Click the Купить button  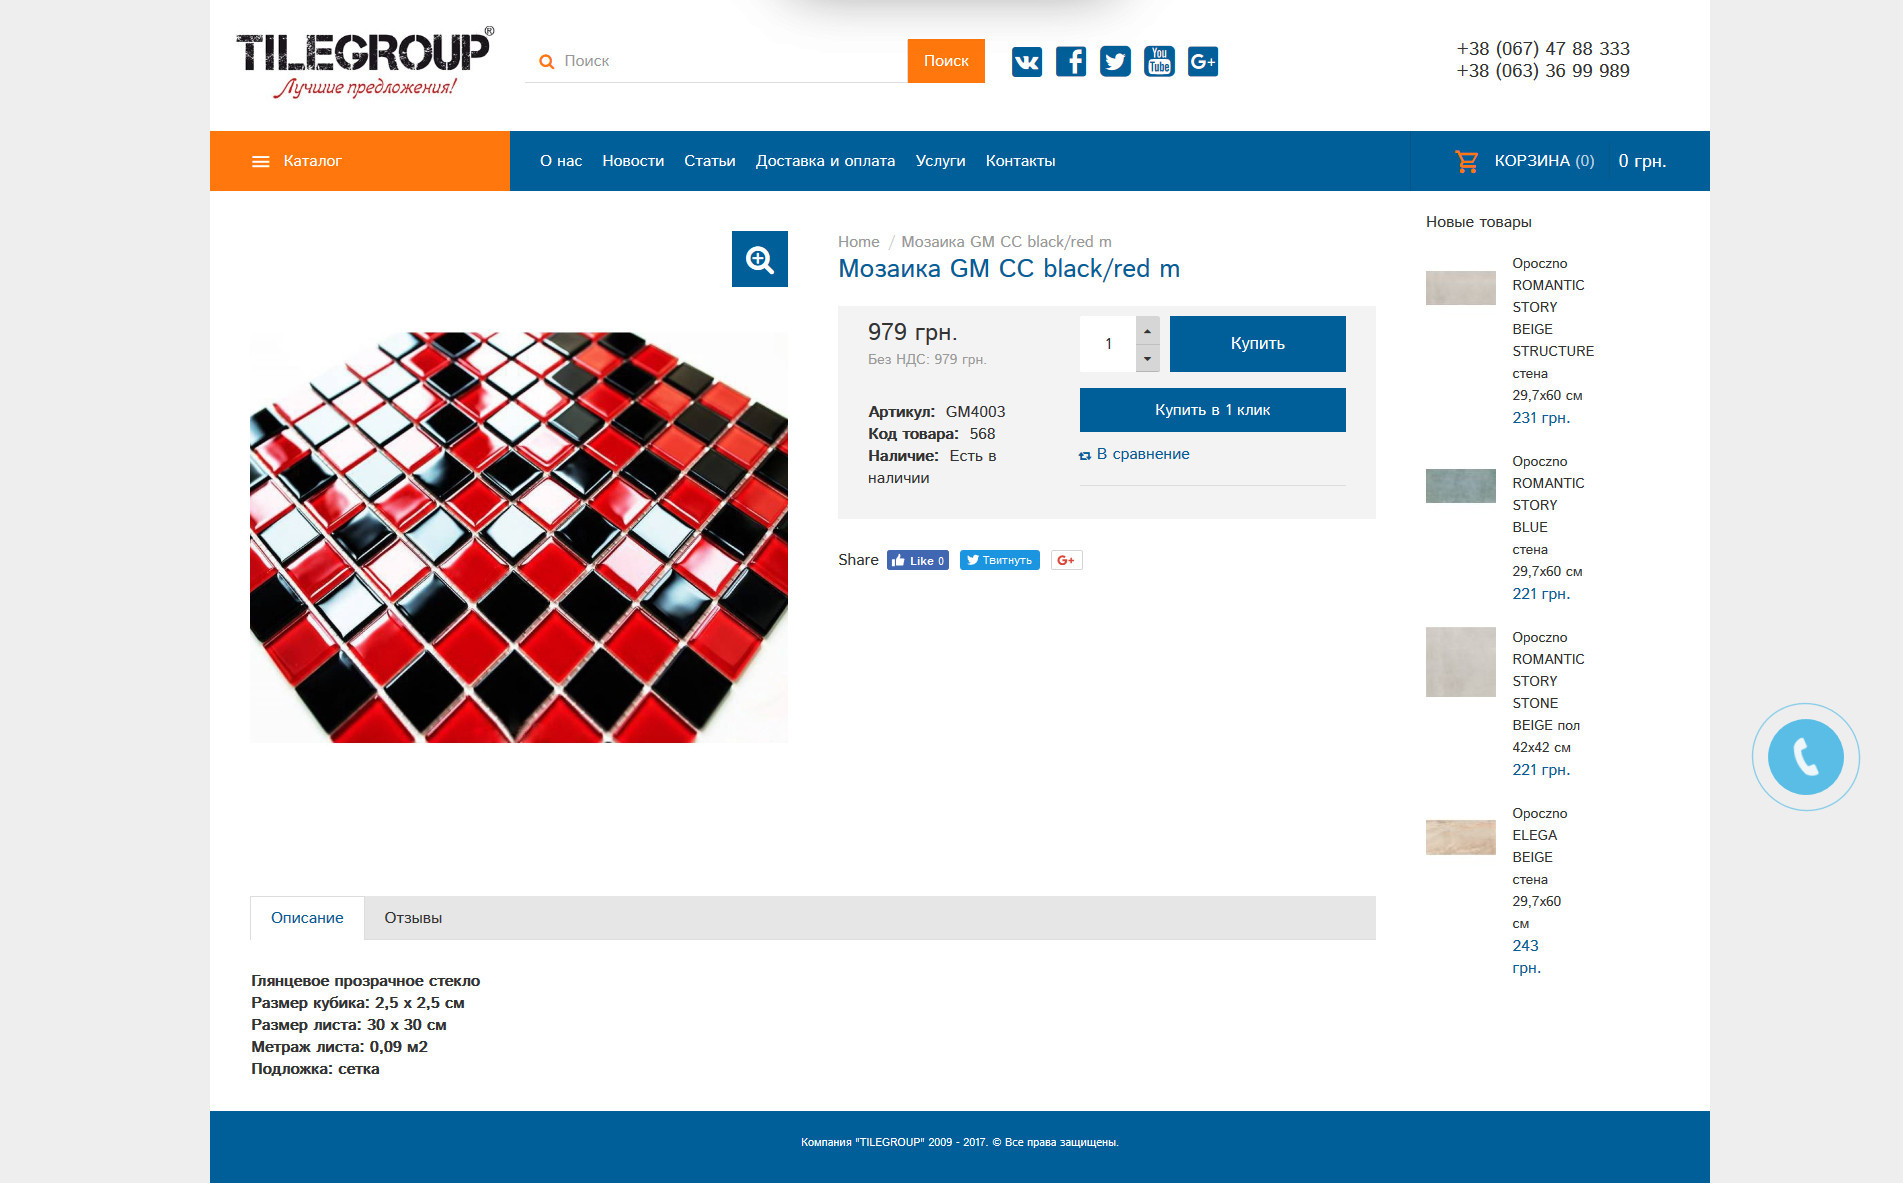click(x=1258, y=344)
